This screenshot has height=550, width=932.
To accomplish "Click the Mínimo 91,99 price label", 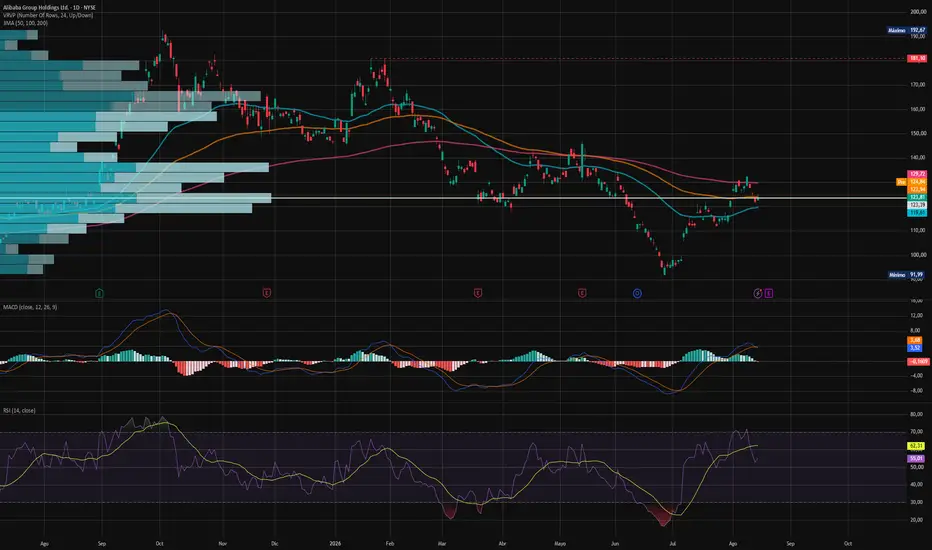I will click(907, 275).
